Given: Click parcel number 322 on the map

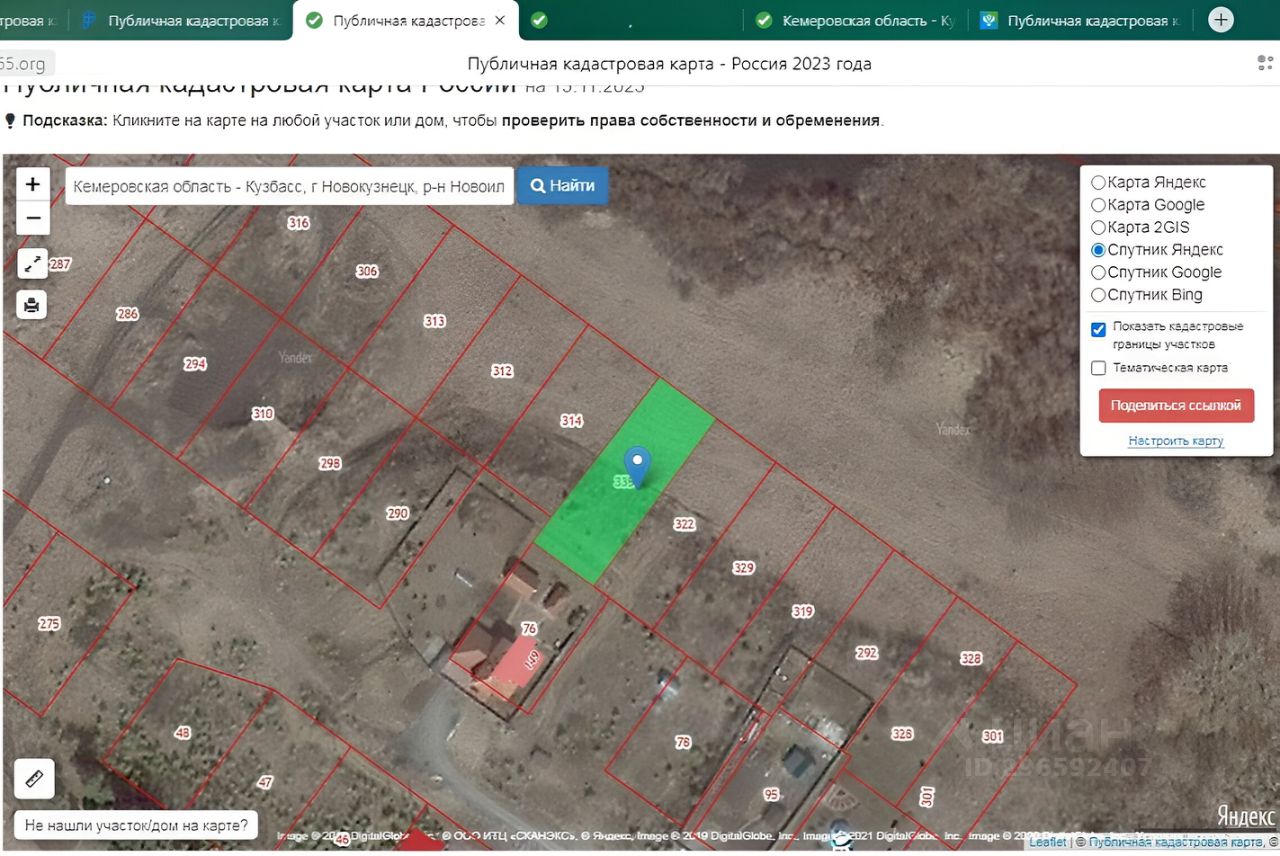Looking at the screenshot, I should 684,524.
